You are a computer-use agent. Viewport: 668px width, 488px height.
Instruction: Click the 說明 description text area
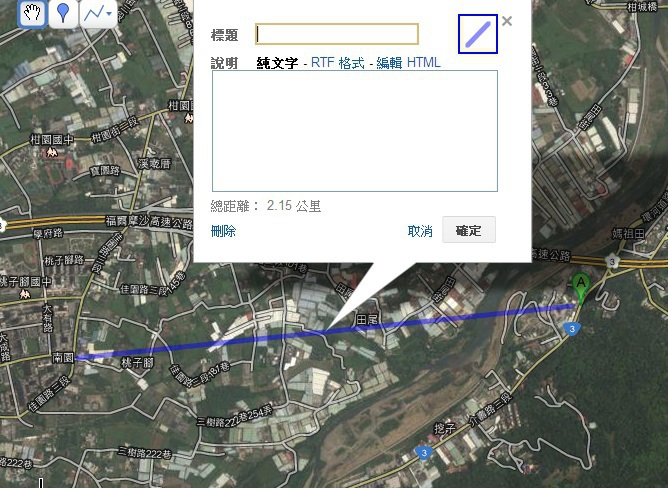(355, 131)
